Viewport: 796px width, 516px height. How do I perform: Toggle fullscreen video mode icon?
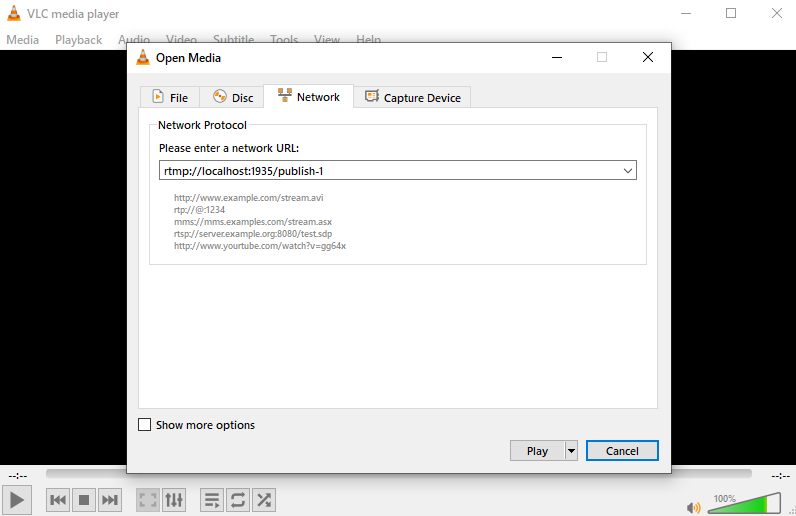tap(148, 500)
